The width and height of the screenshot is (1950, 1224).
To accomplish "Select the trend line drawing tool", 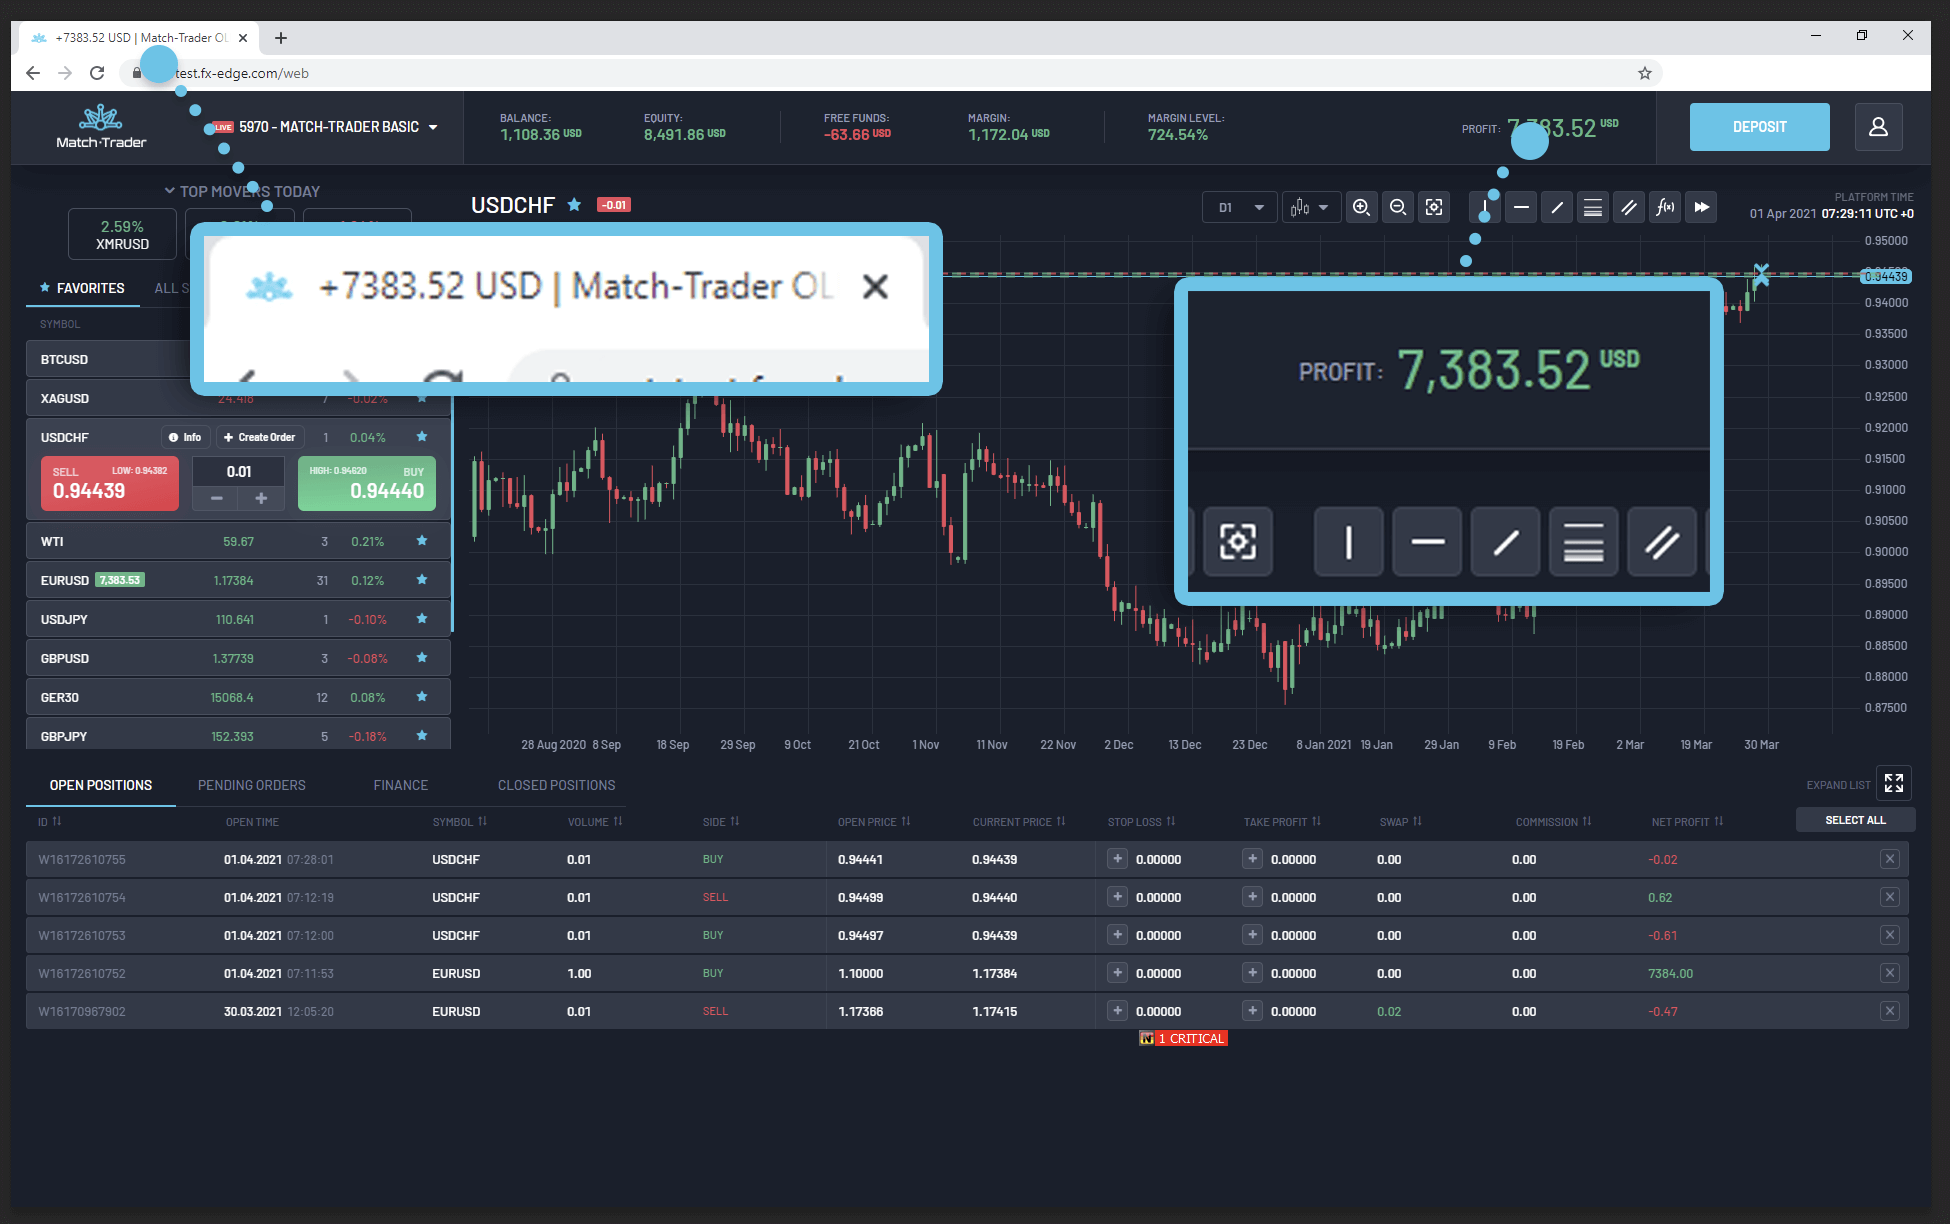I will pos(1557,207).
